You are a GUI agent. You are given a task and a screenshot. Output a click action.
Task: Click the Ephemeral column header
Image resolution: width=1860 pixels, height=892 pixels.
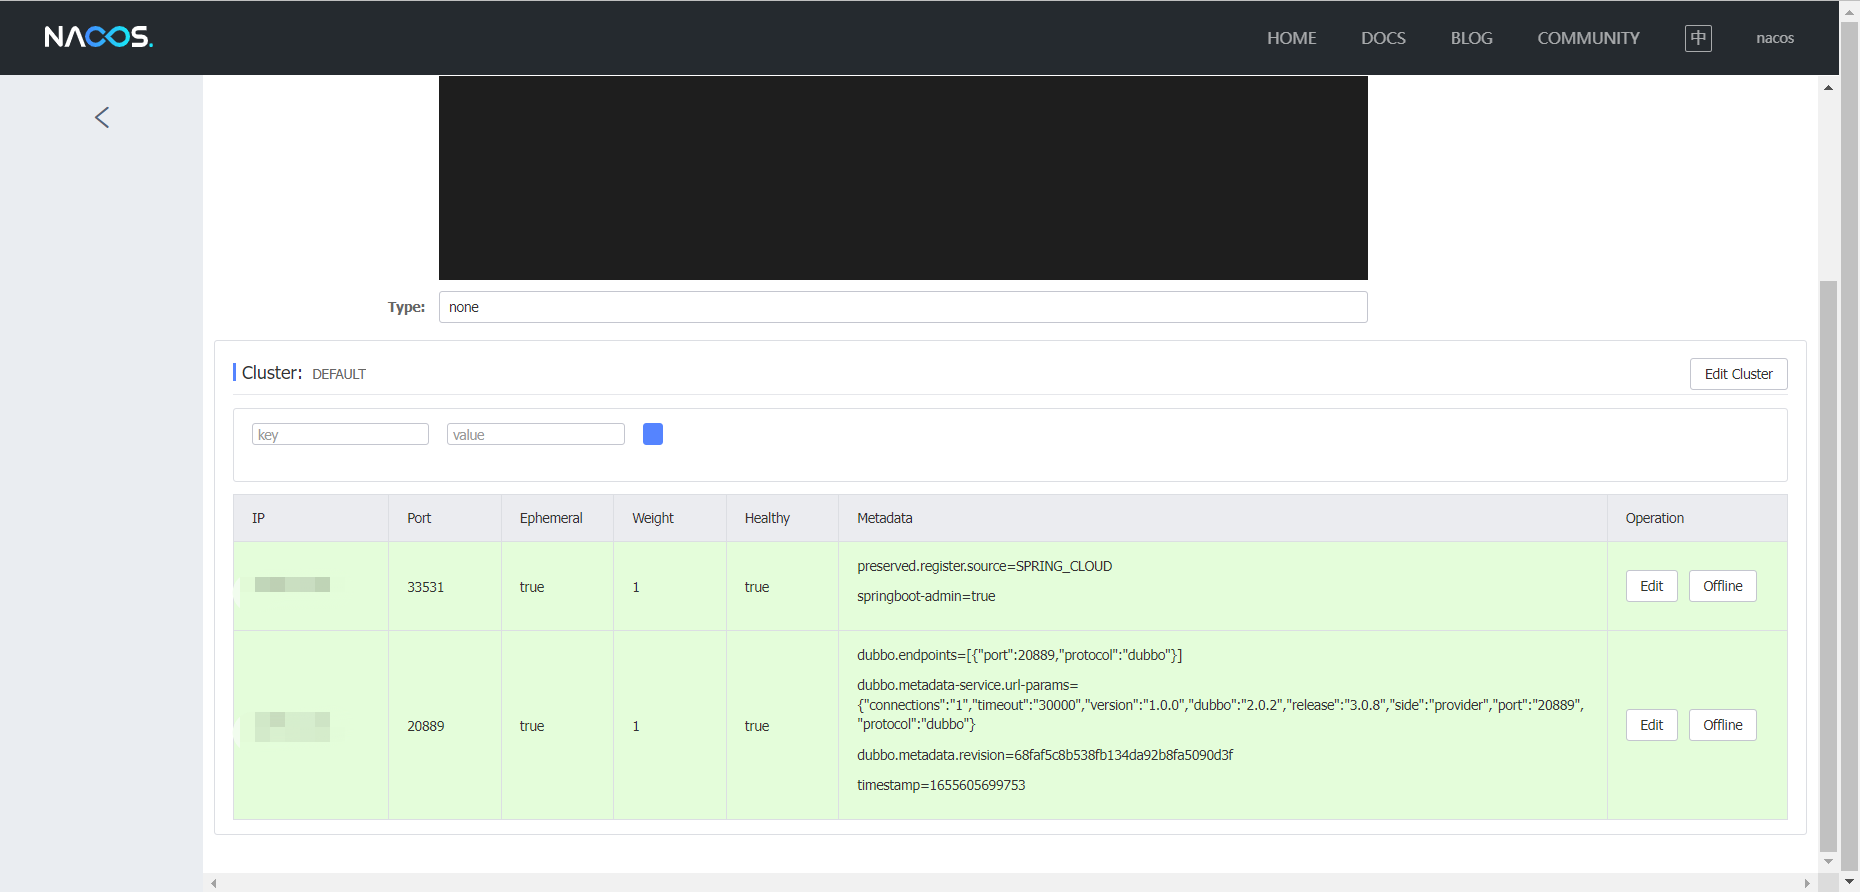557,518
